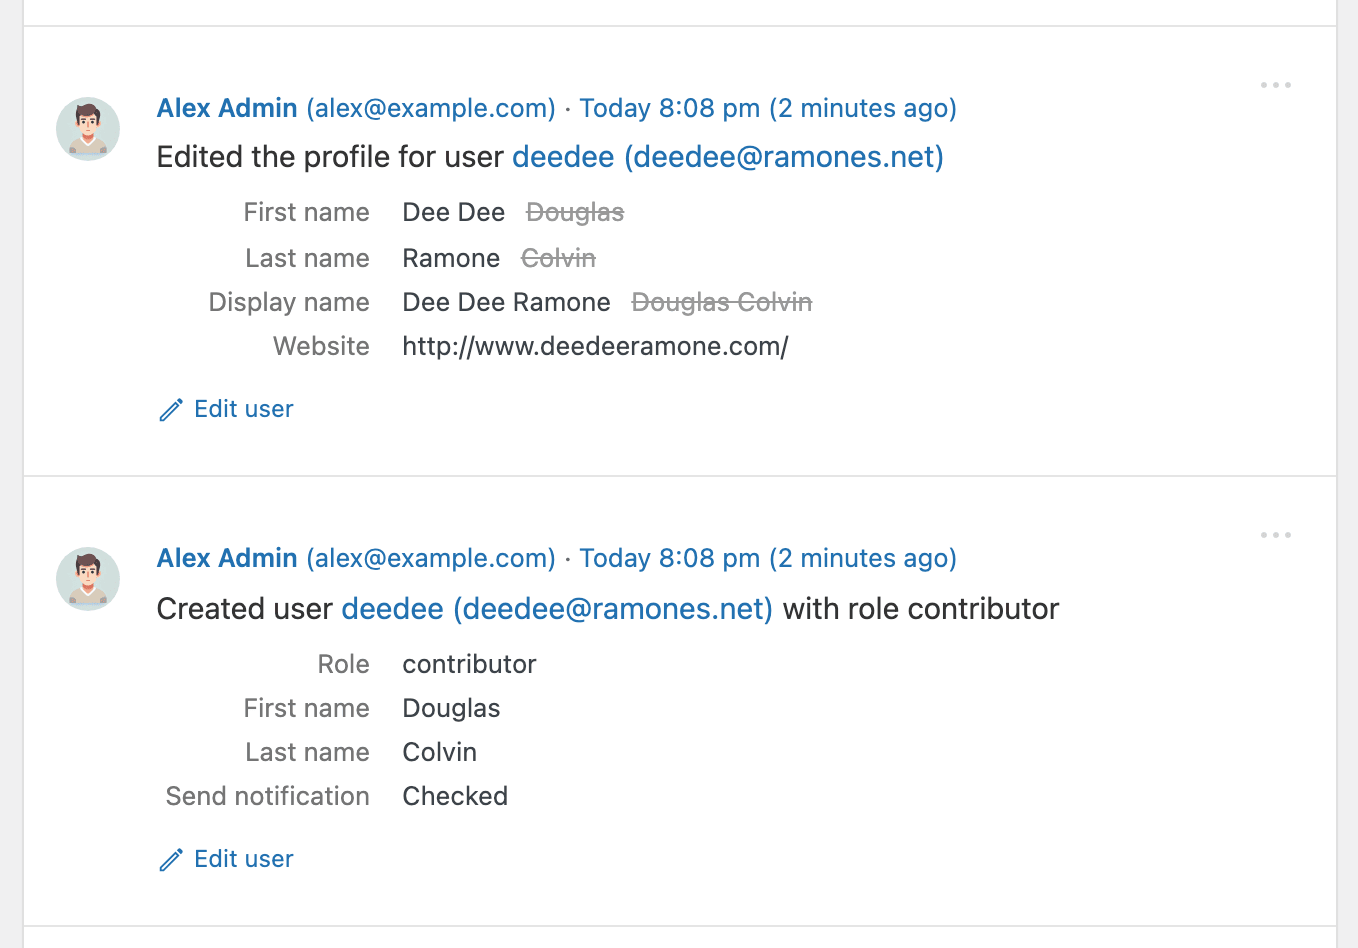
Task: Select display name 'Dee Dee Ramone'
Action: coord(507,302)
